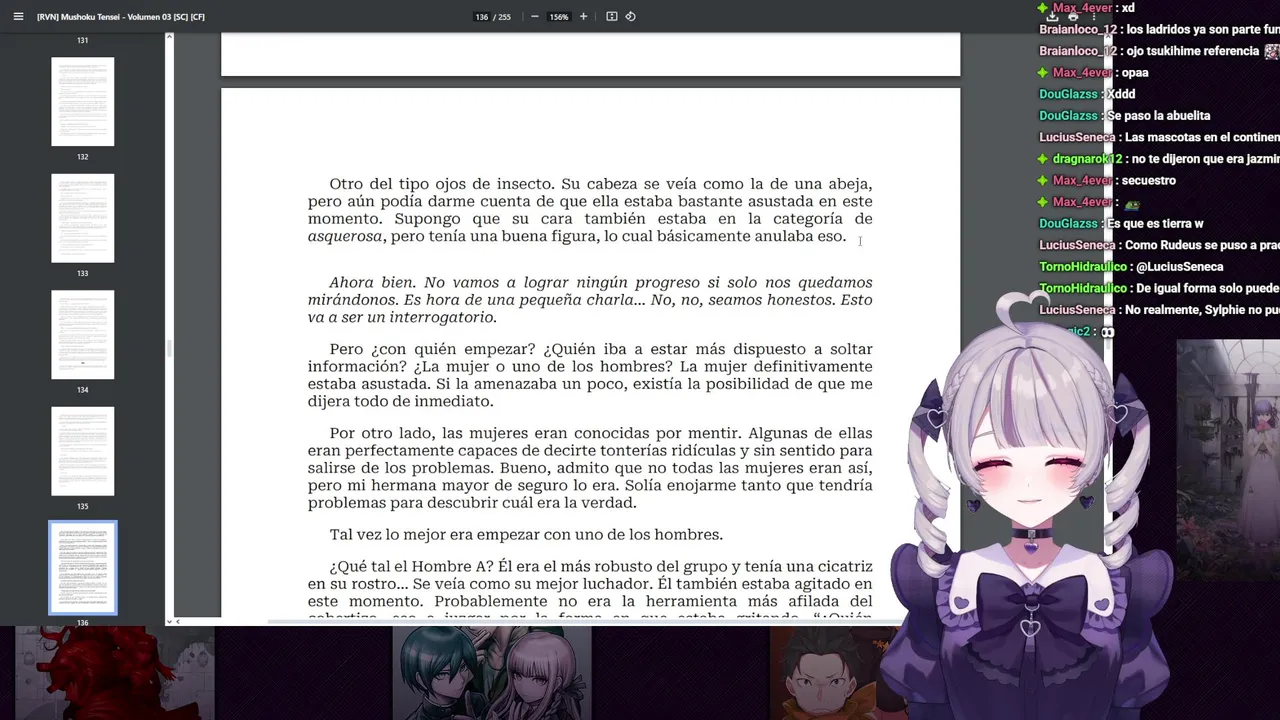This screenshot has width=1280, height=720.
Task: Click chat message 'ojo tsukihime referencia'
Action: click(1193, 51)
